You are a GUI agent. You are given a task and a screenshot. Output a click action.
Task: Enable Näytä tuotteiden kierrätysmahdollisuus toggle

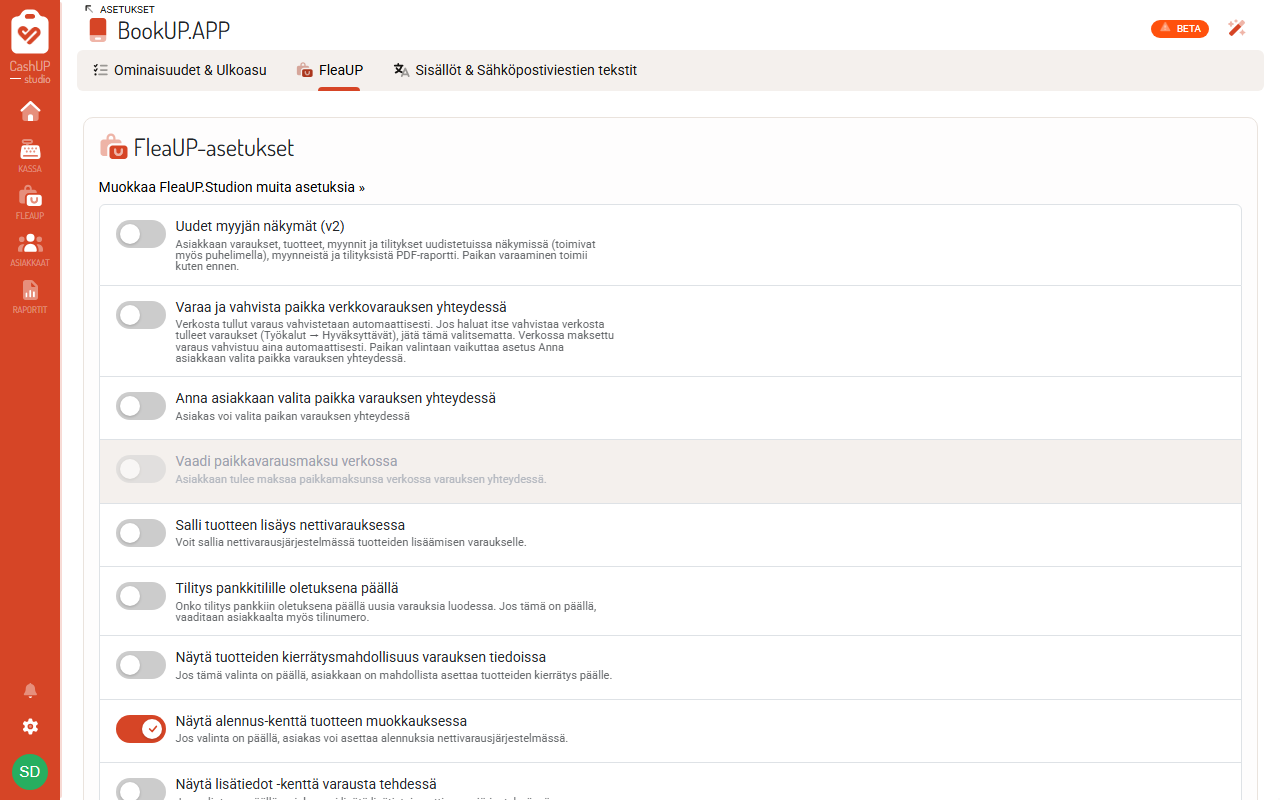coord(141,665)
